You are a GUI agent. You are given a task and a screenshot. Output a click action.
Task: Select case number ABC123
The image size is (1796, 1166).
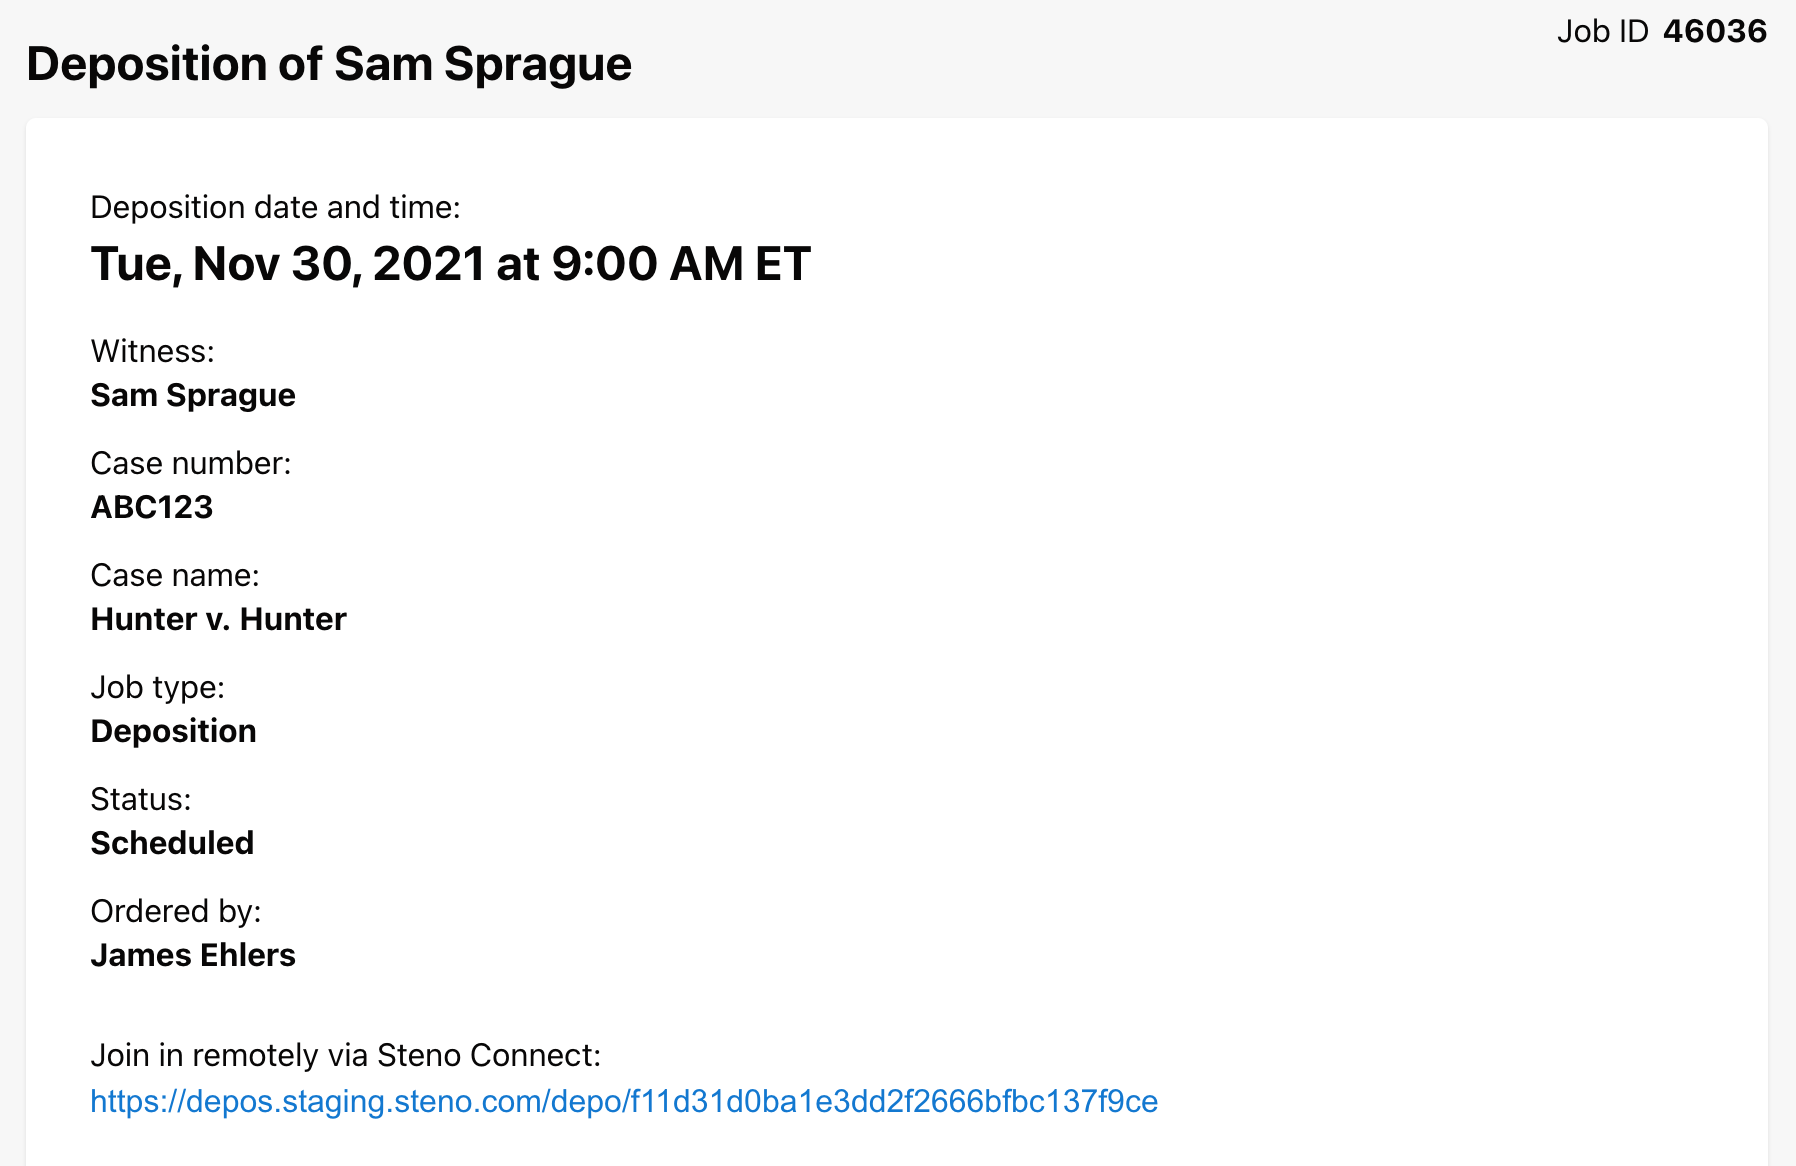pos(152,507)
